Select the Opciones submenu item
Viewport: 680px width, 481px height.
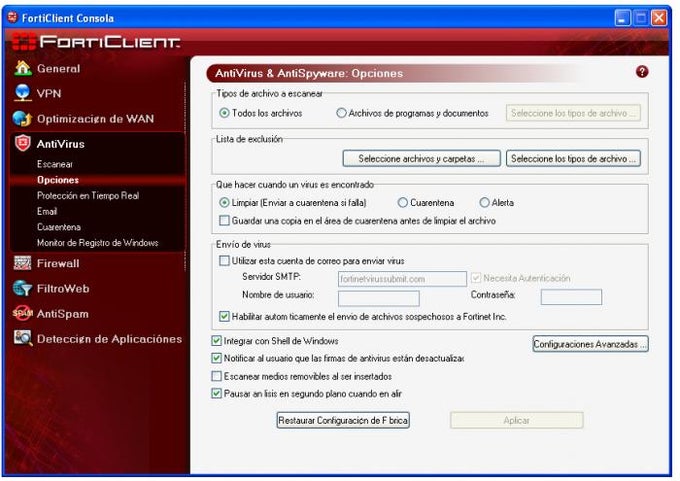click(x=58, y=180)
